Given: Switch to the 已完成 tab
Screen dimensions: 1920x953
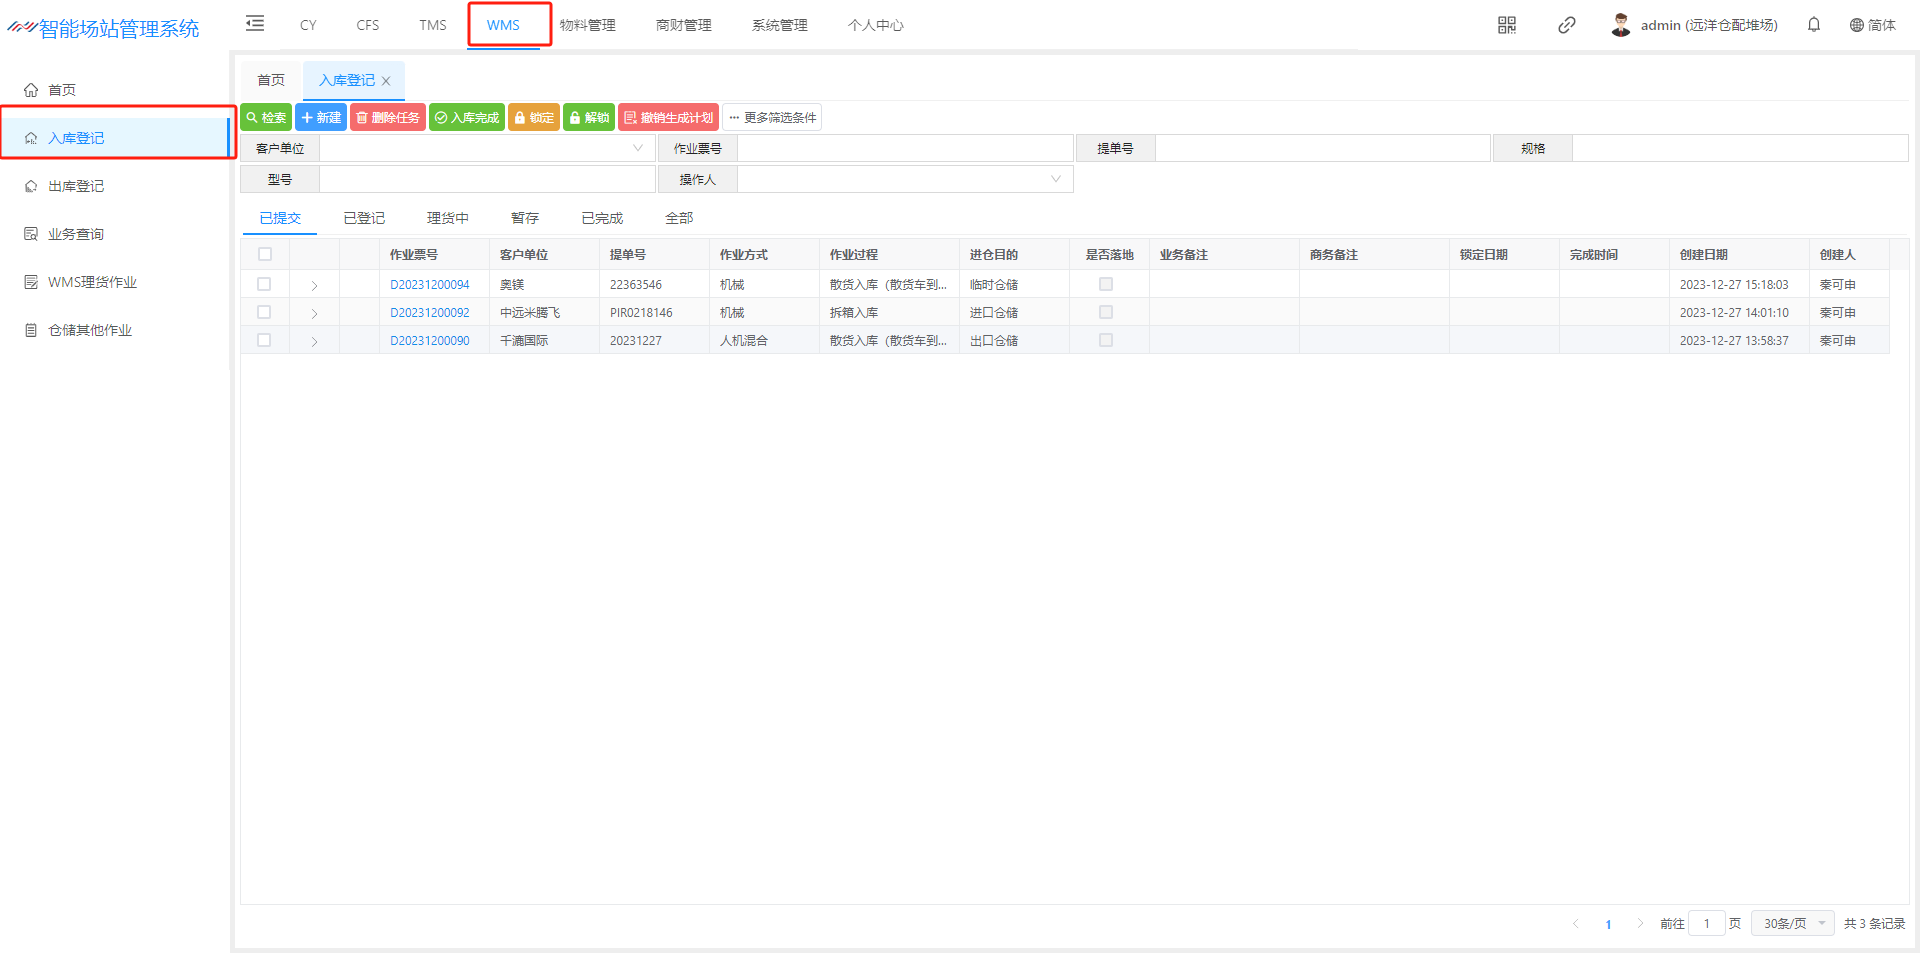Looking at the screenshot, I should click(x=602, y=218).
